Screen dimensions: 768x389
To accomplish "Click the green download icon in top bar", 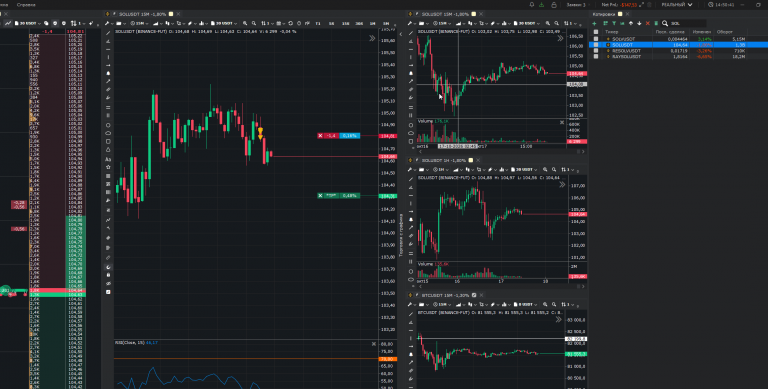I will coord(541,4).
